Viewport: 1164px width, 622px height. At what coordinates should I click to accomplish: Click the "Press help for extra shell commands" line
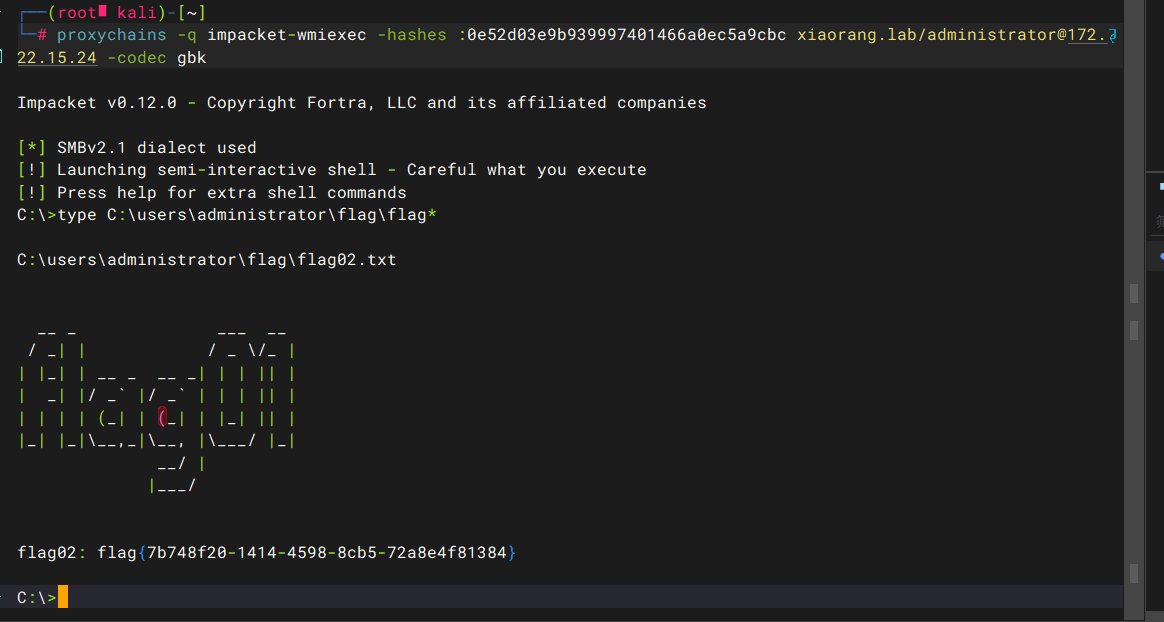[x=212, y=193]
